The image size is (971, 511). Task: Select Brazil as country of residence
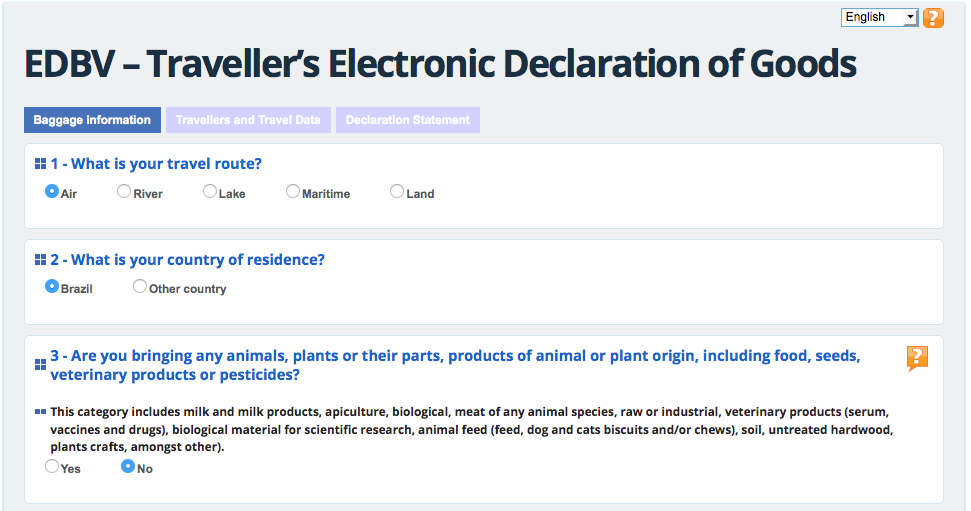(52, 286)
